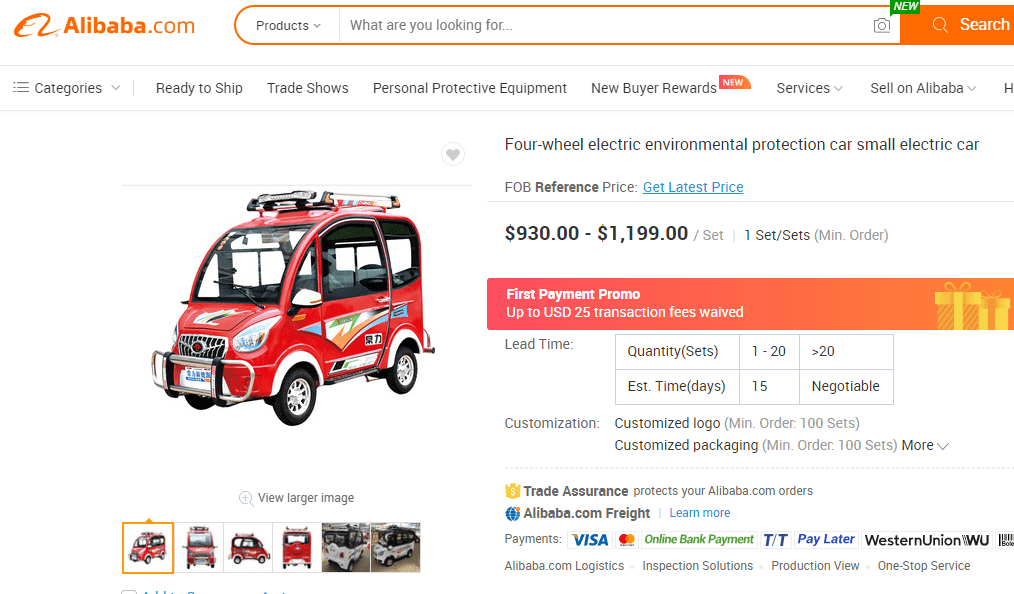Screen dimensions: 1014x594
Task: Click the favorite heart icon
Action: pyautogui.click(x=453, y=154)
